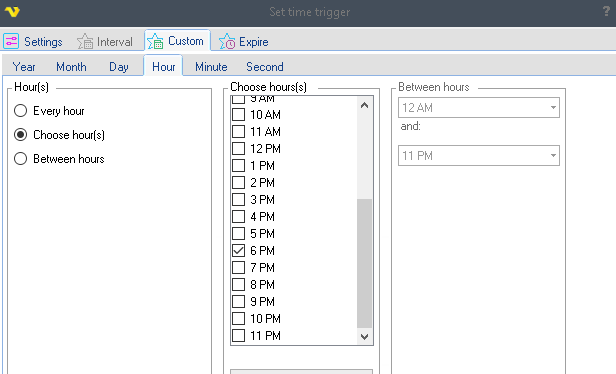Click the '12 PM' label text

pyautogui.click(x=266, y=148)
